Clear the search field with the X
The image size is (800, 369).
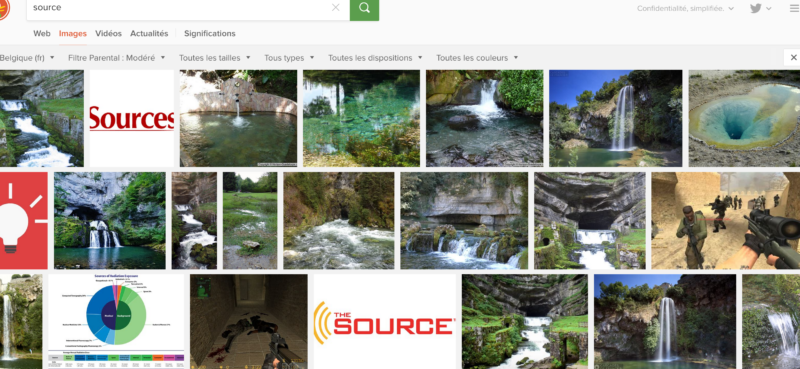[336, 8]
